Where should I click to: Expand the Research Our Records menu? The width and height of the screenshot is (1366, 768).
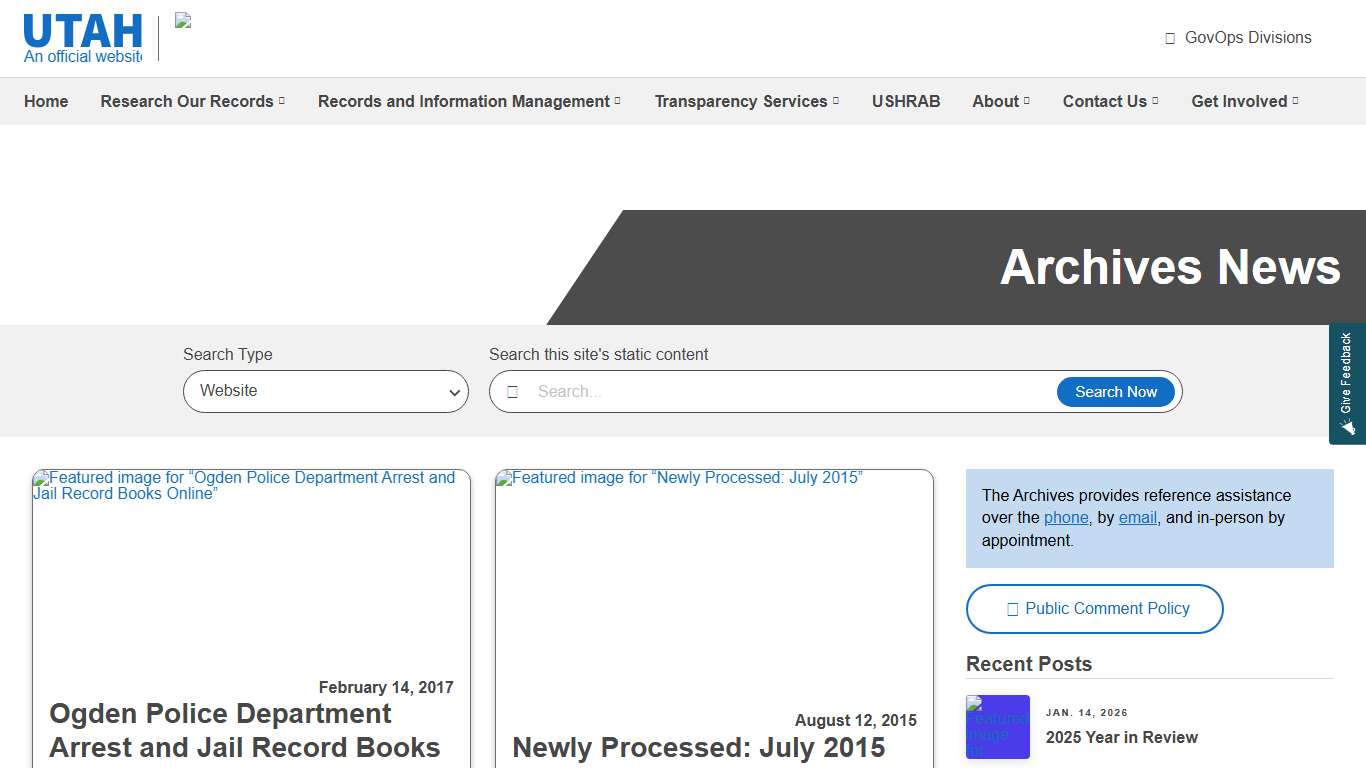tap(192, 101)
